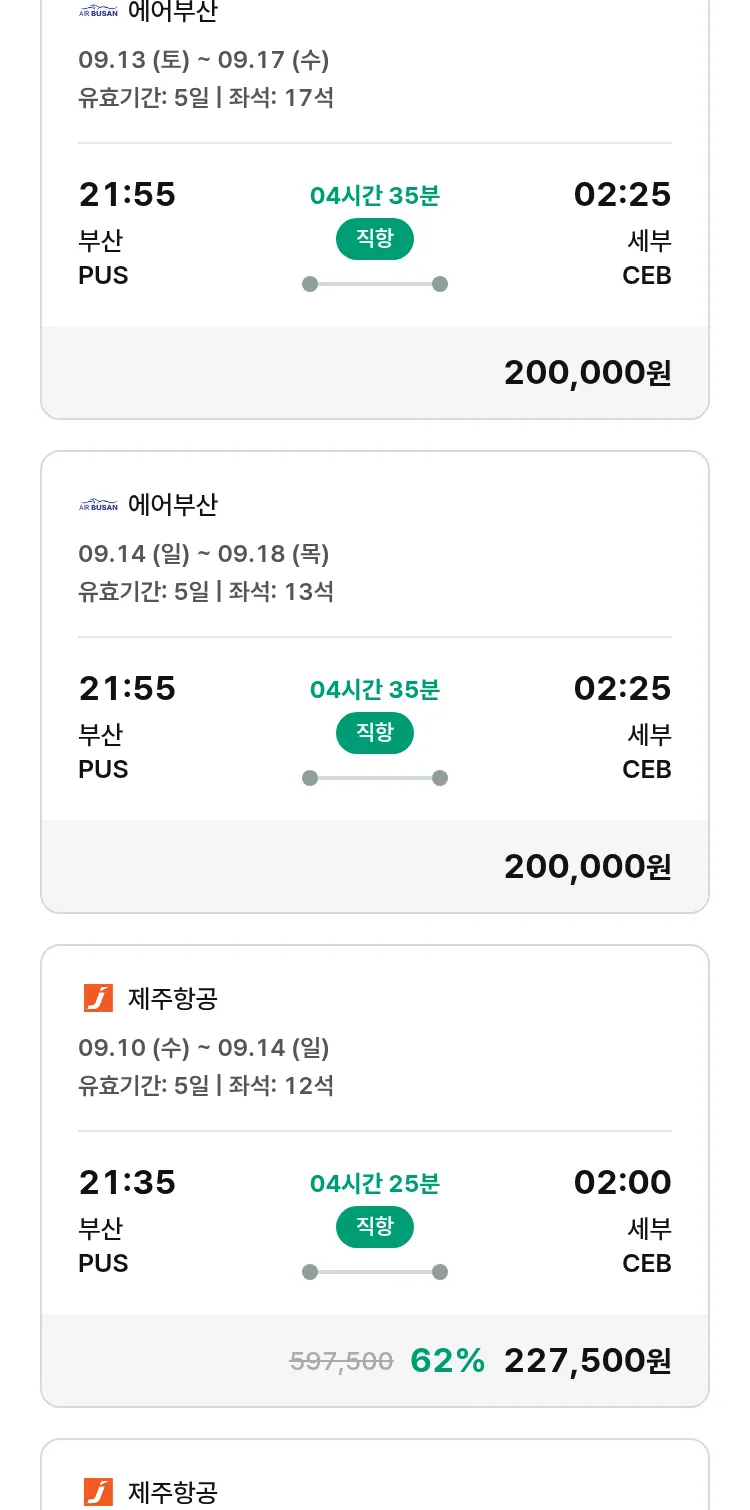Select the 200,000원 price of the 09.13 flight
Image resolution: width=750 pixels, height=1510 pixels.
(587, 373)
